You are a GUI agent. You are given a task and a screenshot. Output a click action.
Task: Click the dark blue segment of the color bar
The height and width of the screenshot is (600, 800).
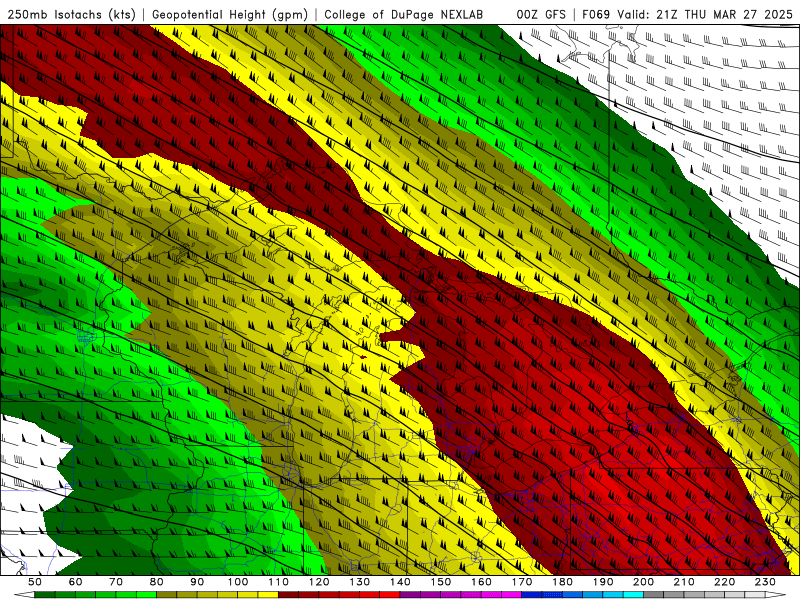coord(531,595)
